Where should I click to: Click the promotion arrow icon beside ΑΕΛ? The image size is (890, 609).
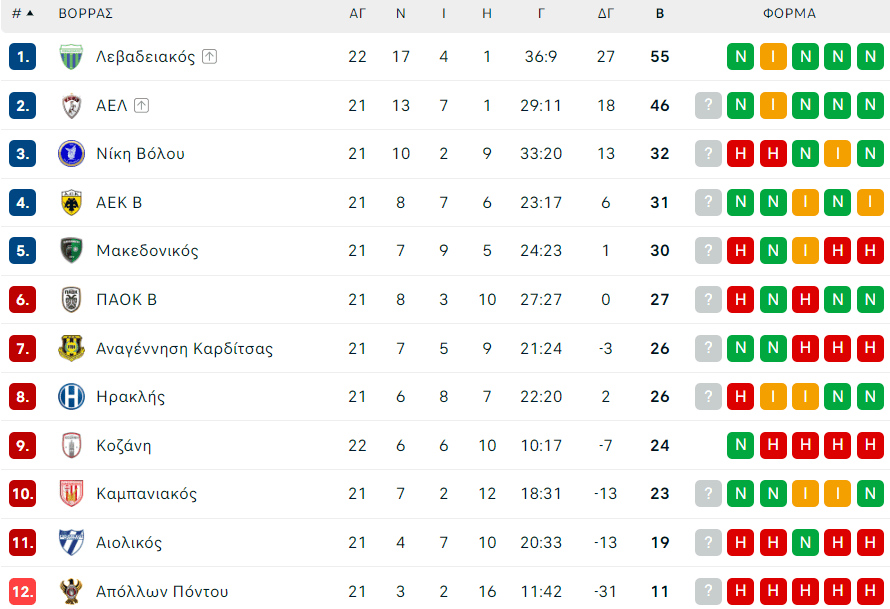(141, 105)
